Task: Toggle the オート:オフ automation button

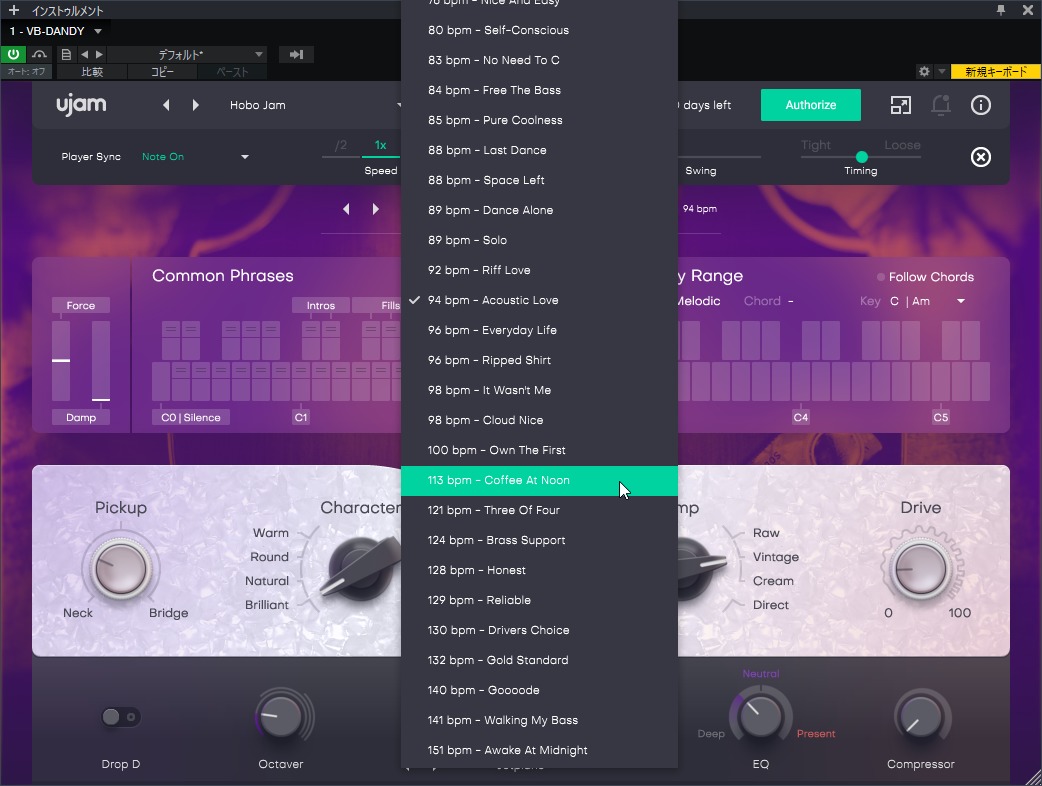Action: (27, 71)
